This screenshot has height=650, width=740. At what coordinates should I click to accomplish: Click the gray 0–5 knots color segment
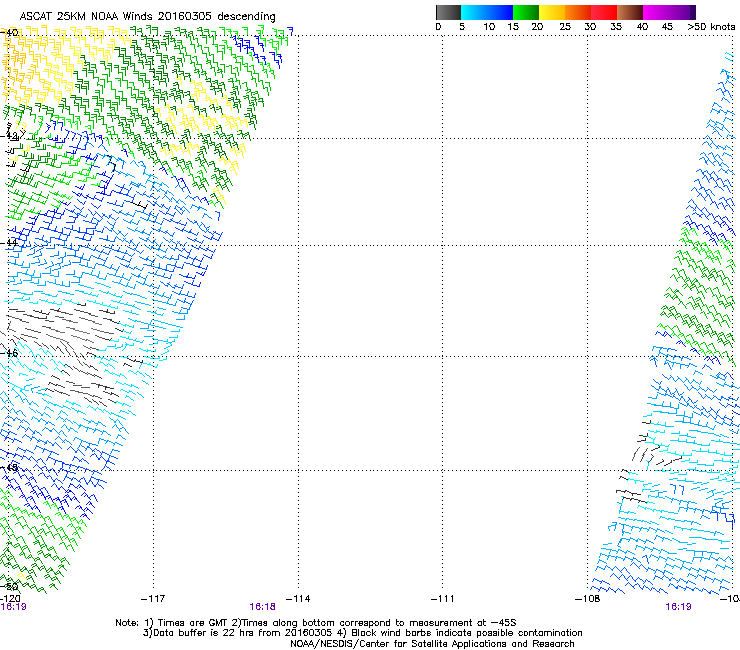coord(448,12)
